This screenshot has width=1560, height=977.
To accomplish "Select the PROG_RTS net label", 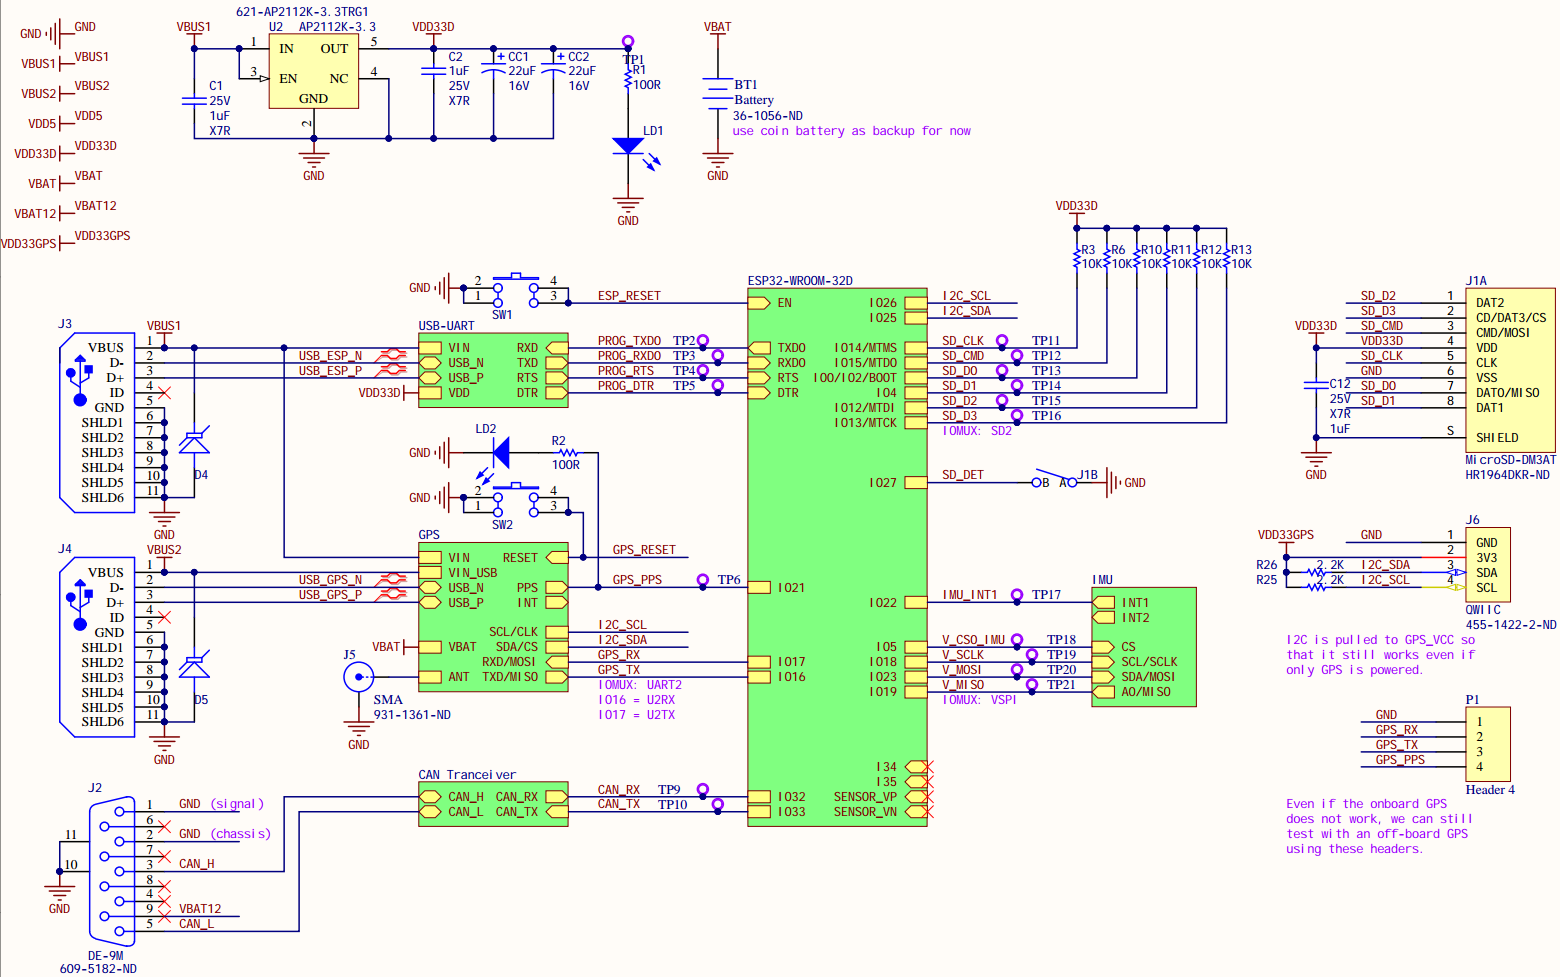I will (x=626, y=371).
